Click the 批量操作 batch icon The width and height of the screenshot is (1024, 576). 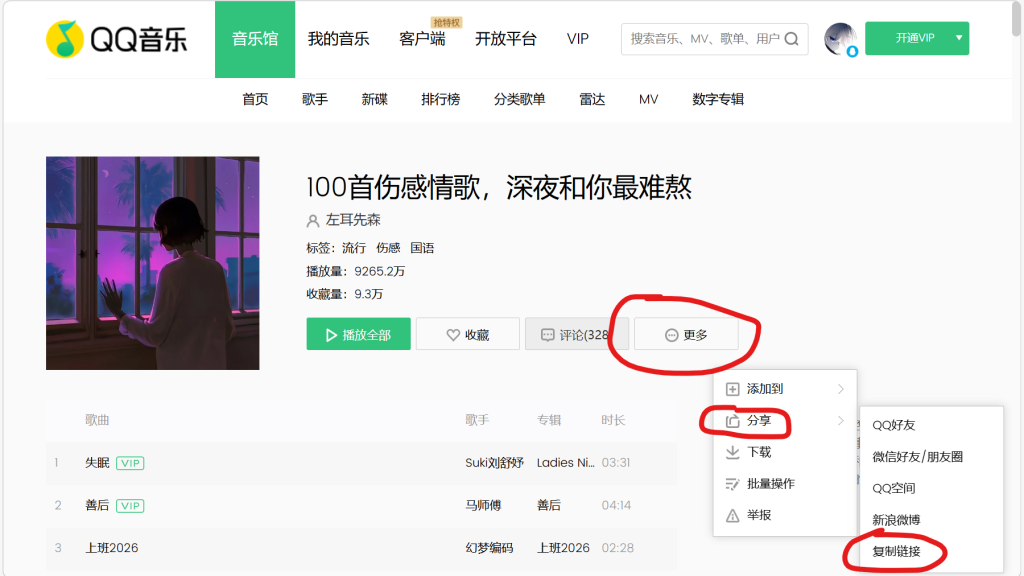coord(732,484)
